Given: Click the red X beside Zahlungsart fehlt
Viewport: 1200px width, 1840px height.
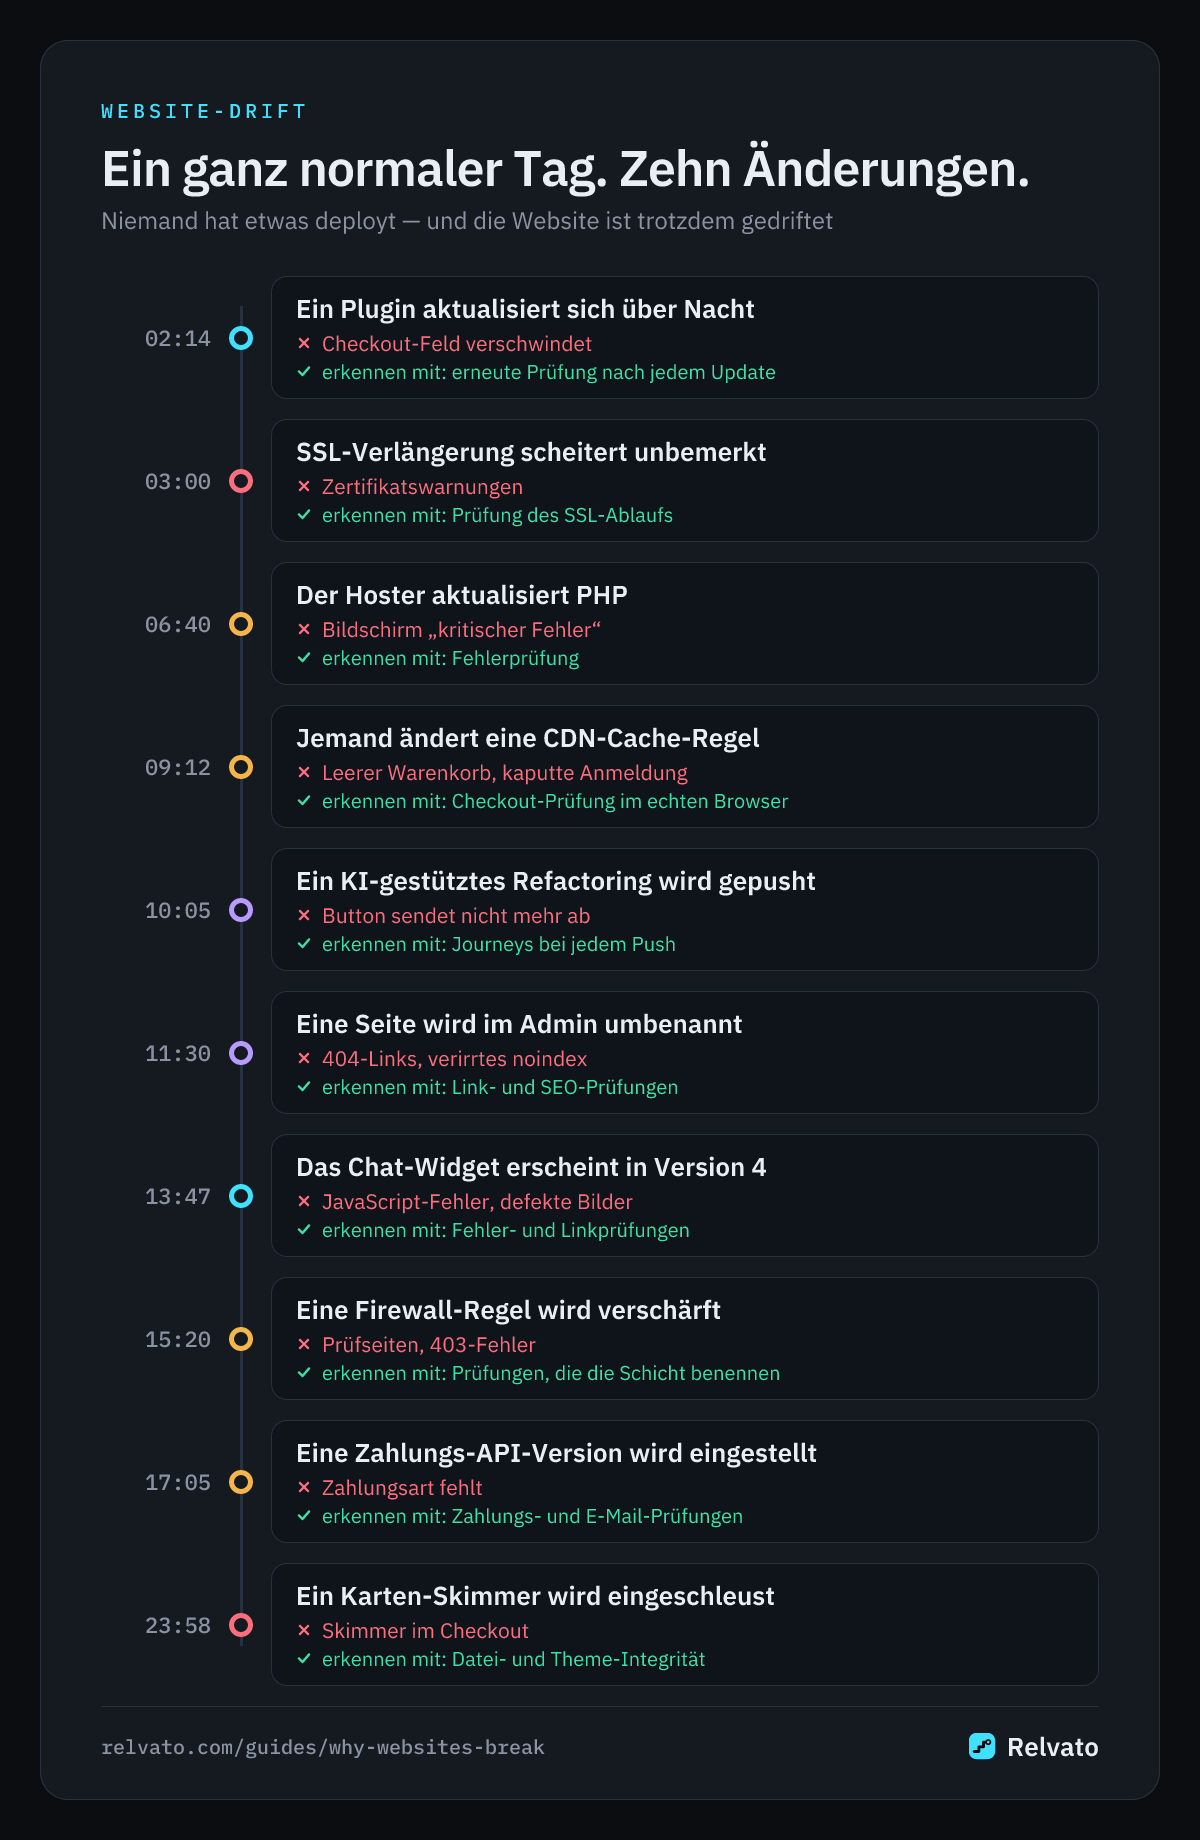Looking at the screenshot, I should pos(304,1488).
